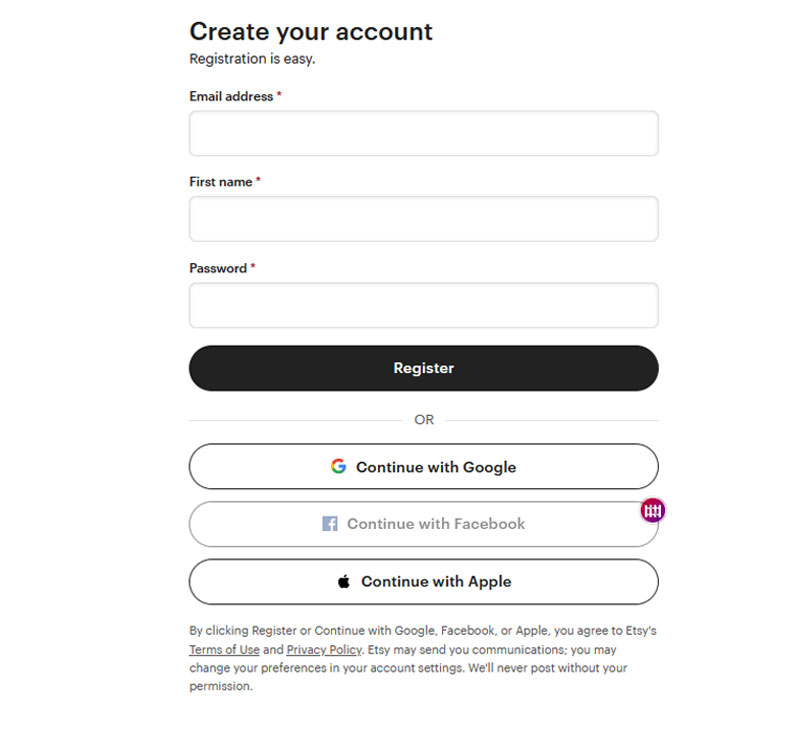Focus the Email address input field

point(423,133)
